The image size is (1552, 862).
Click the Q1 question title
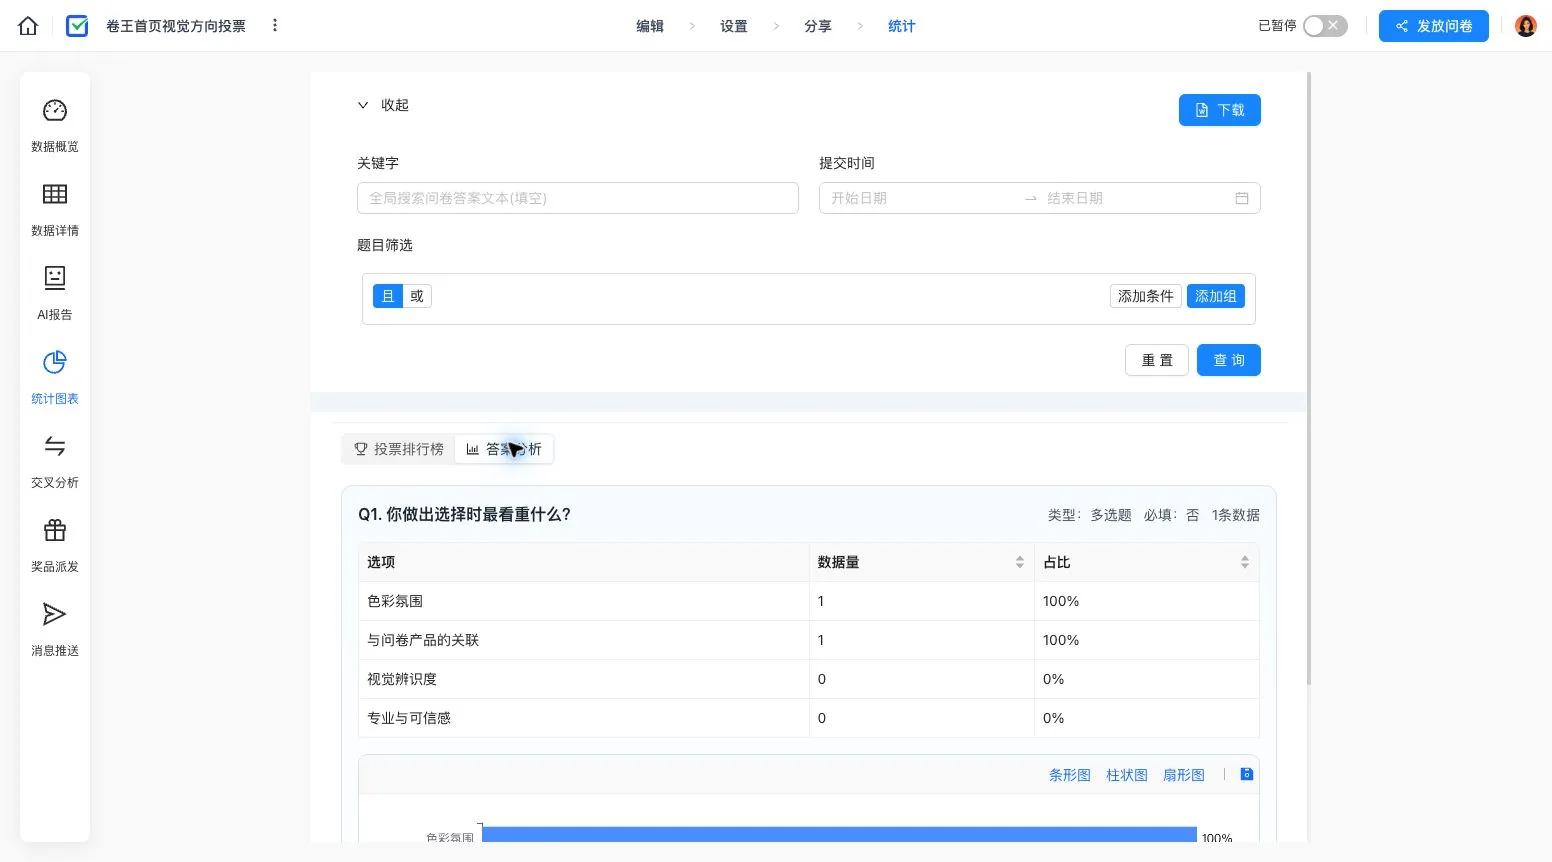pyautogui.click(x=465, y=514)
